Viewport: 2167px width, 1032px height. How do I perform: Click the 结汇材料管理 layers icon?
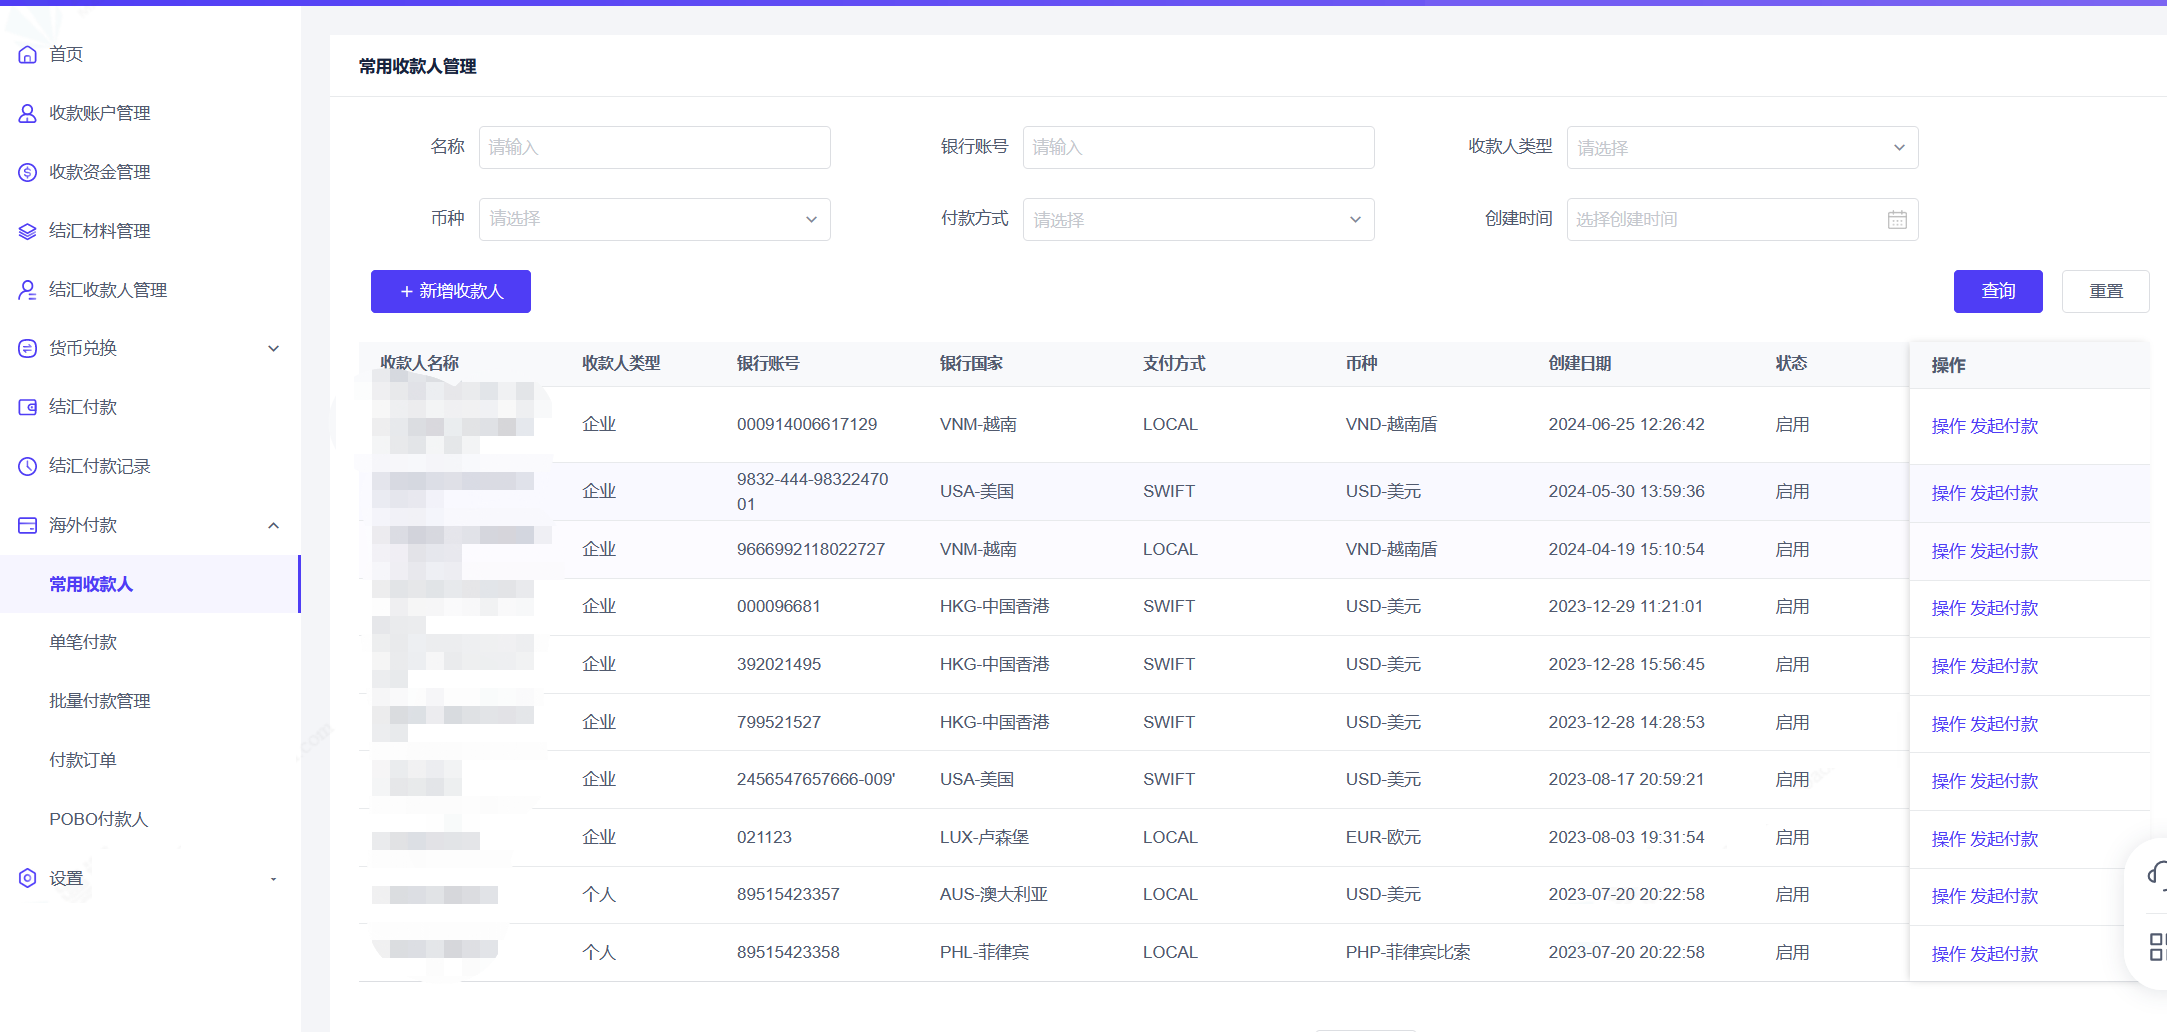tap(28, 231)
